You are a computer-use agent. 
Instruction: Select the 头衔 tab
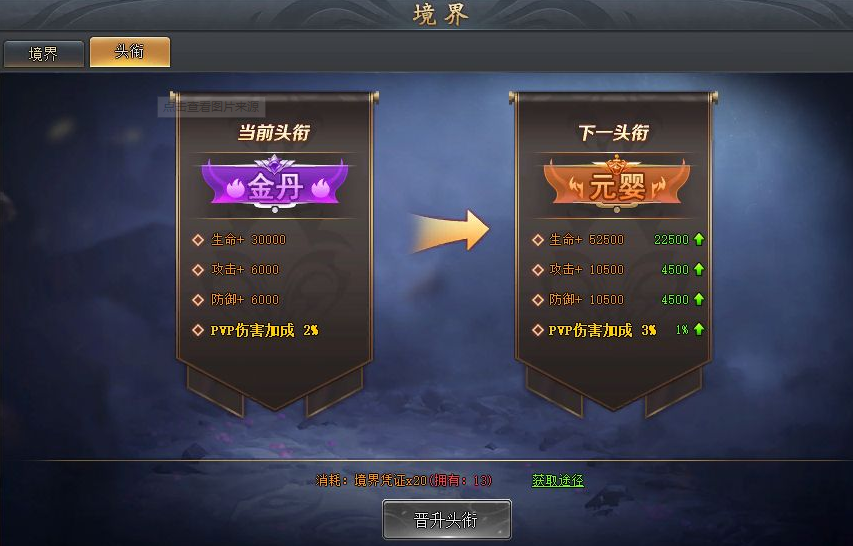click(x=129, y=52)
